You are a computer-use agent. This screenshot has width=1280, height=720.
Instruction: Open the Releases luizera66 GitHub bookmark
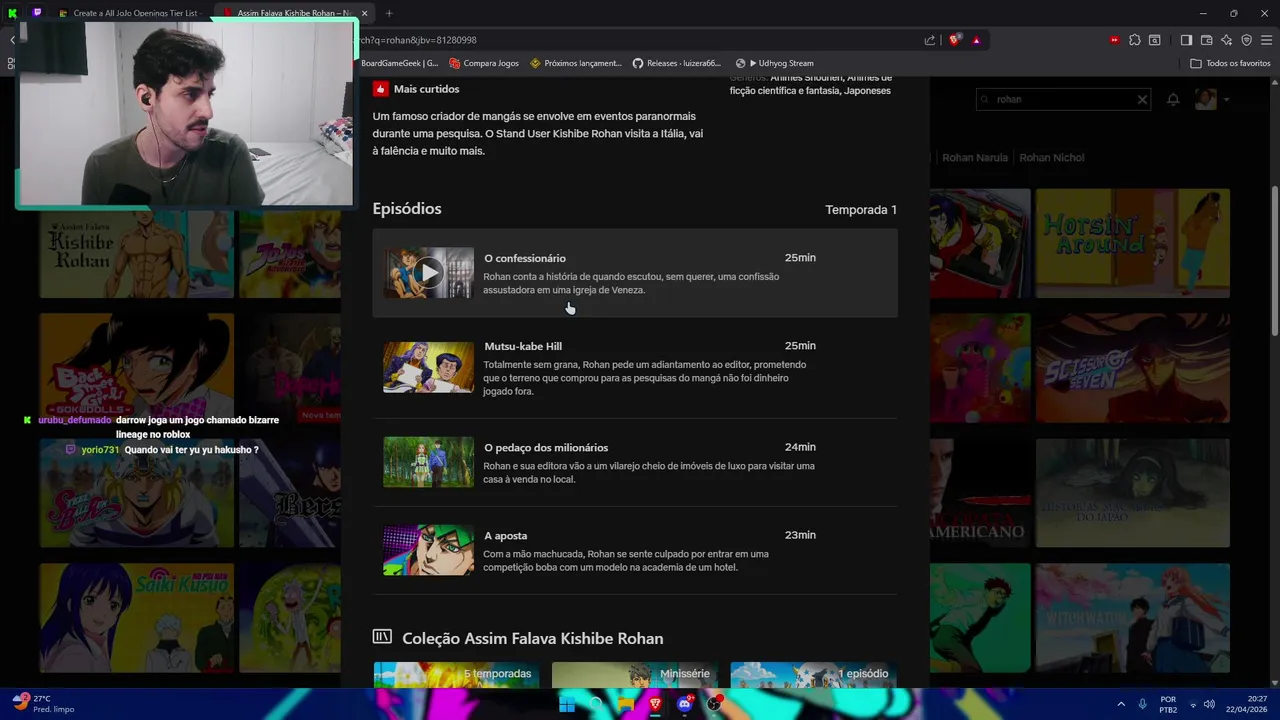click(x=677, y=63)
